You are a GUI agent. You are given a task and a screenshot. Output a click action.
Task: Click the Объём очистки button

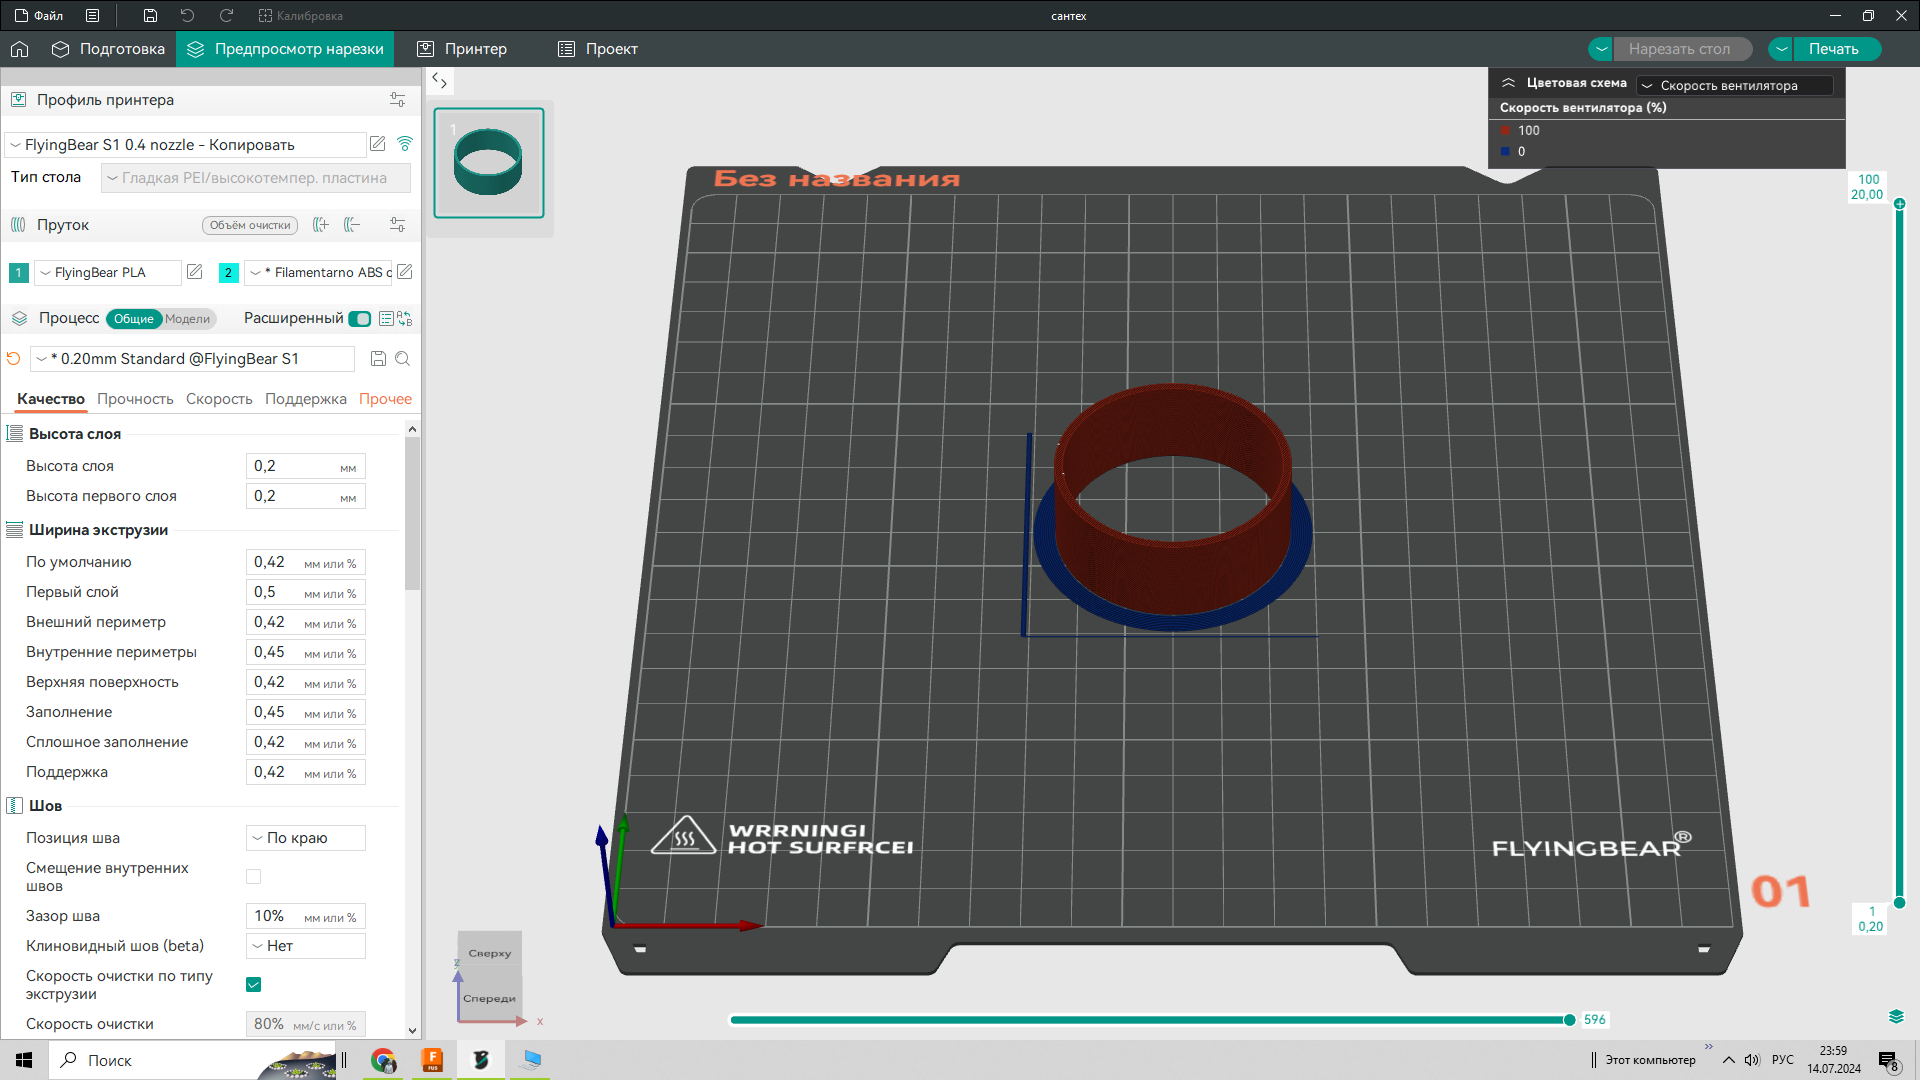pyautogui.click(x=250, y=225)
